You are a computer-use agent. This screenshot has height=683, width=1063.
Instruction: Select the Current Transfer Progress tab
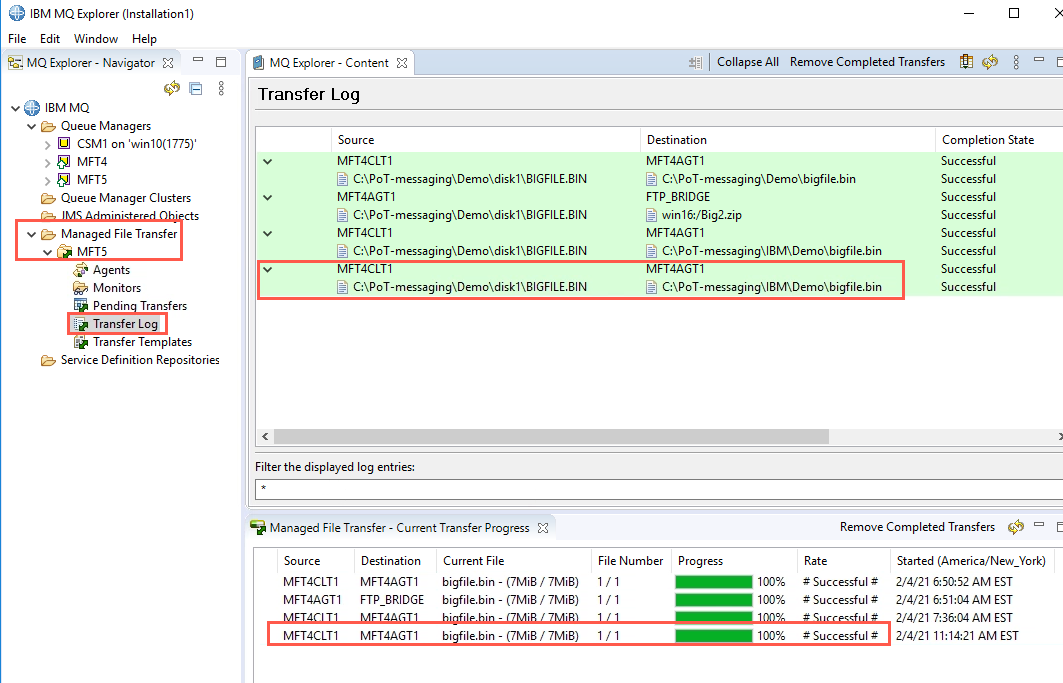click(x=399, y=528)
